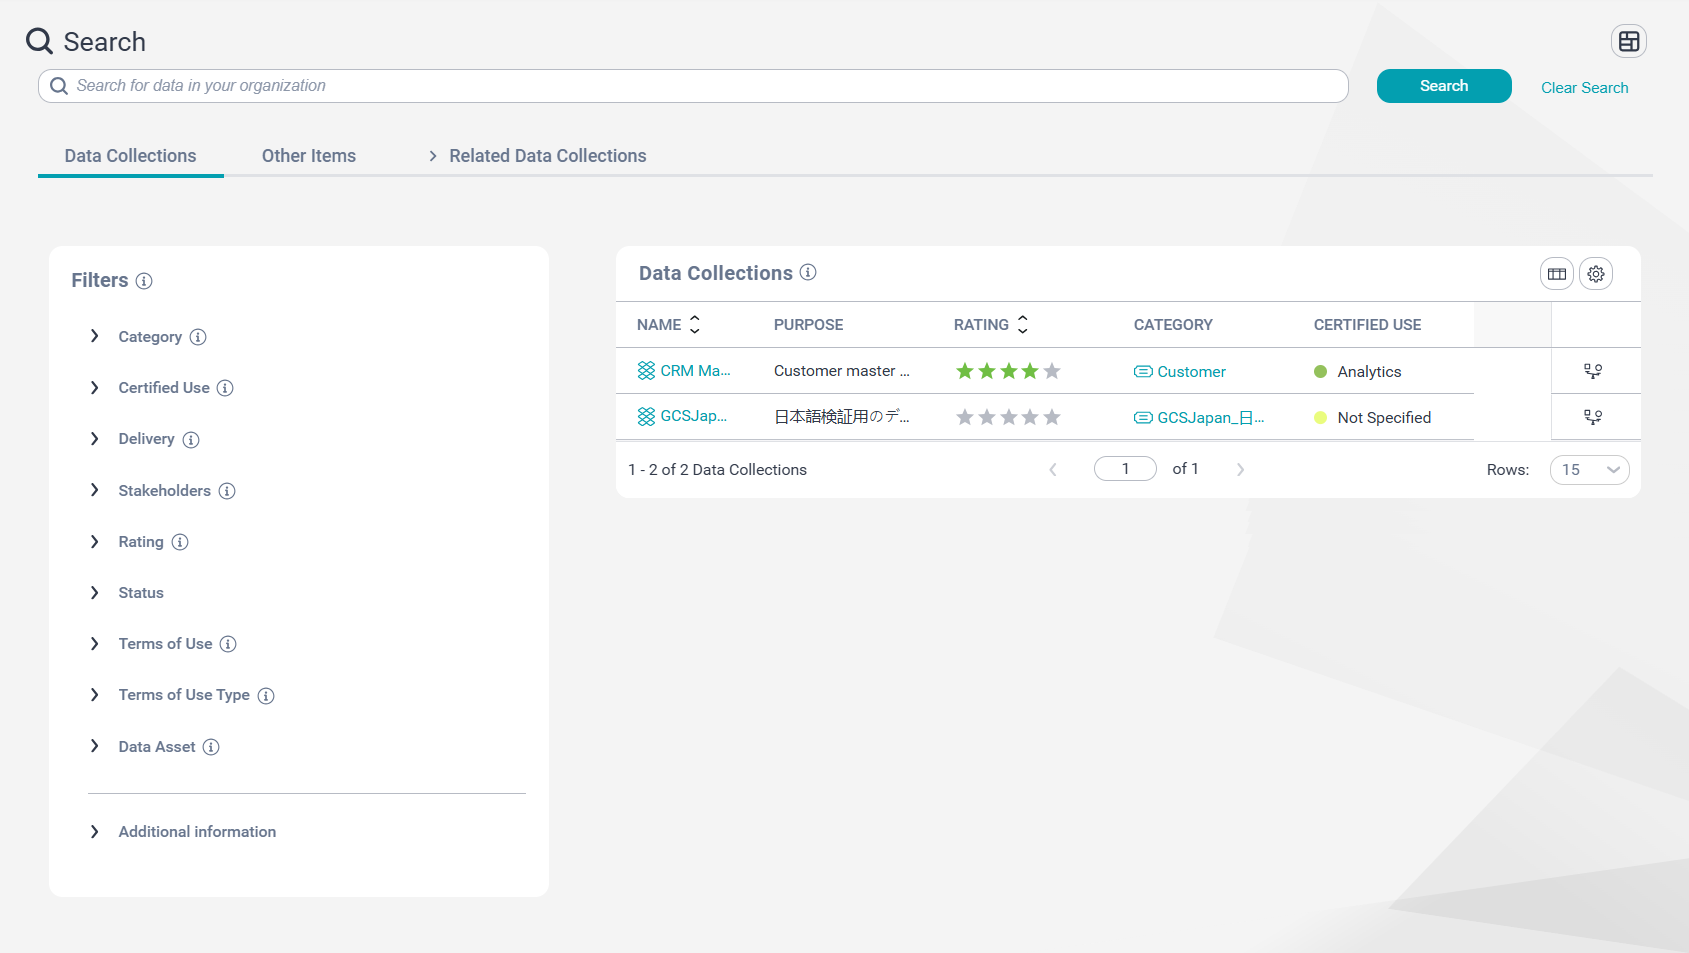Click the CRM Ma... collection icon
The width and height of the screenshot is (1689, 953).
pyautogui.click(x=646, y=371)
